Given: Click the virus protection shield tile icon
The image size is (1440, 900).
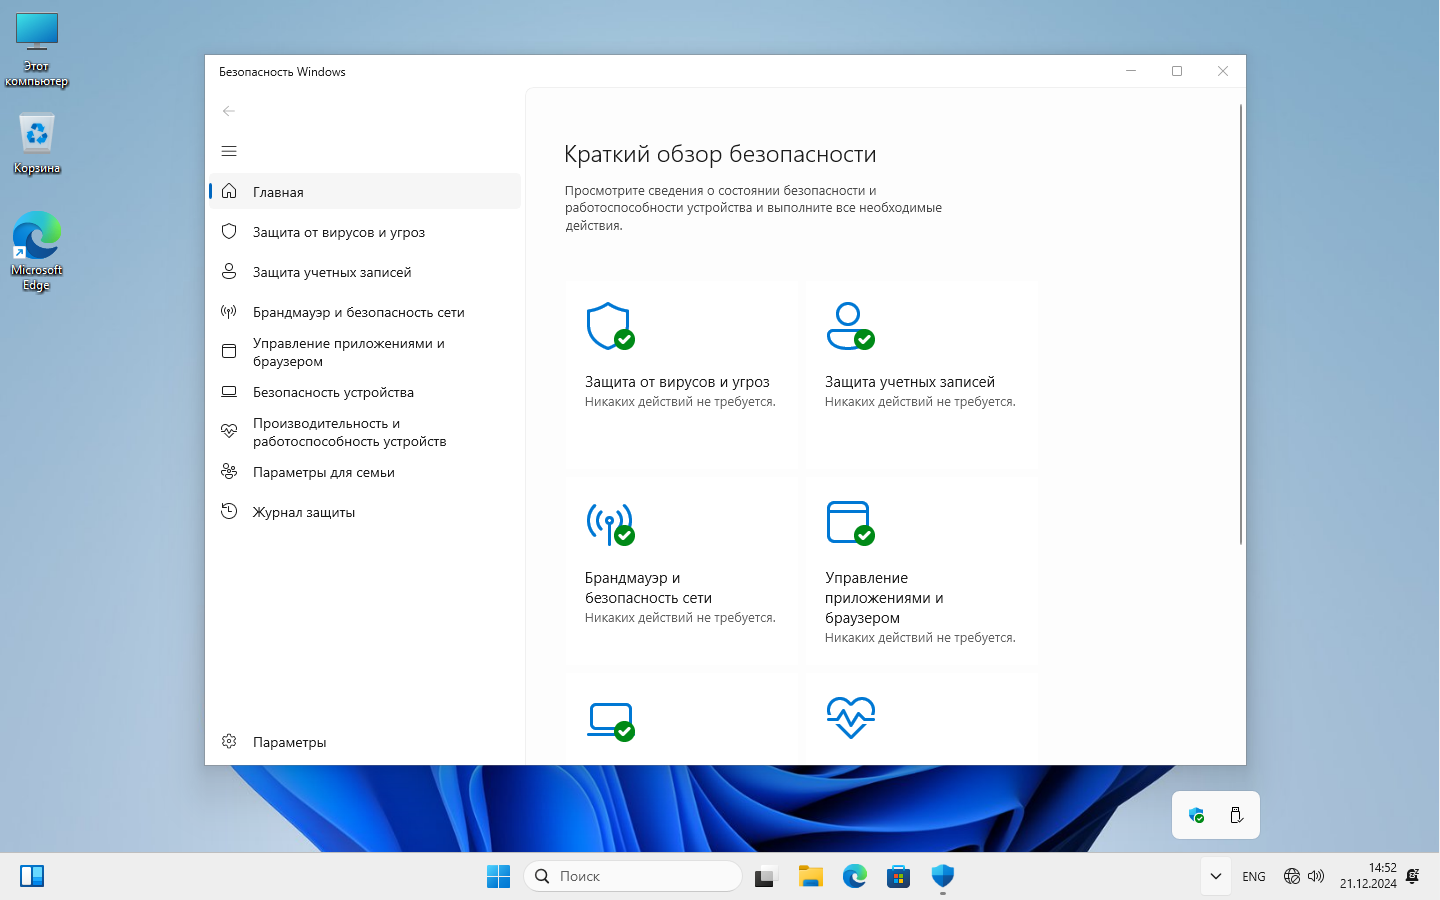Looking at the screenshot, I should tap(610, 326).
